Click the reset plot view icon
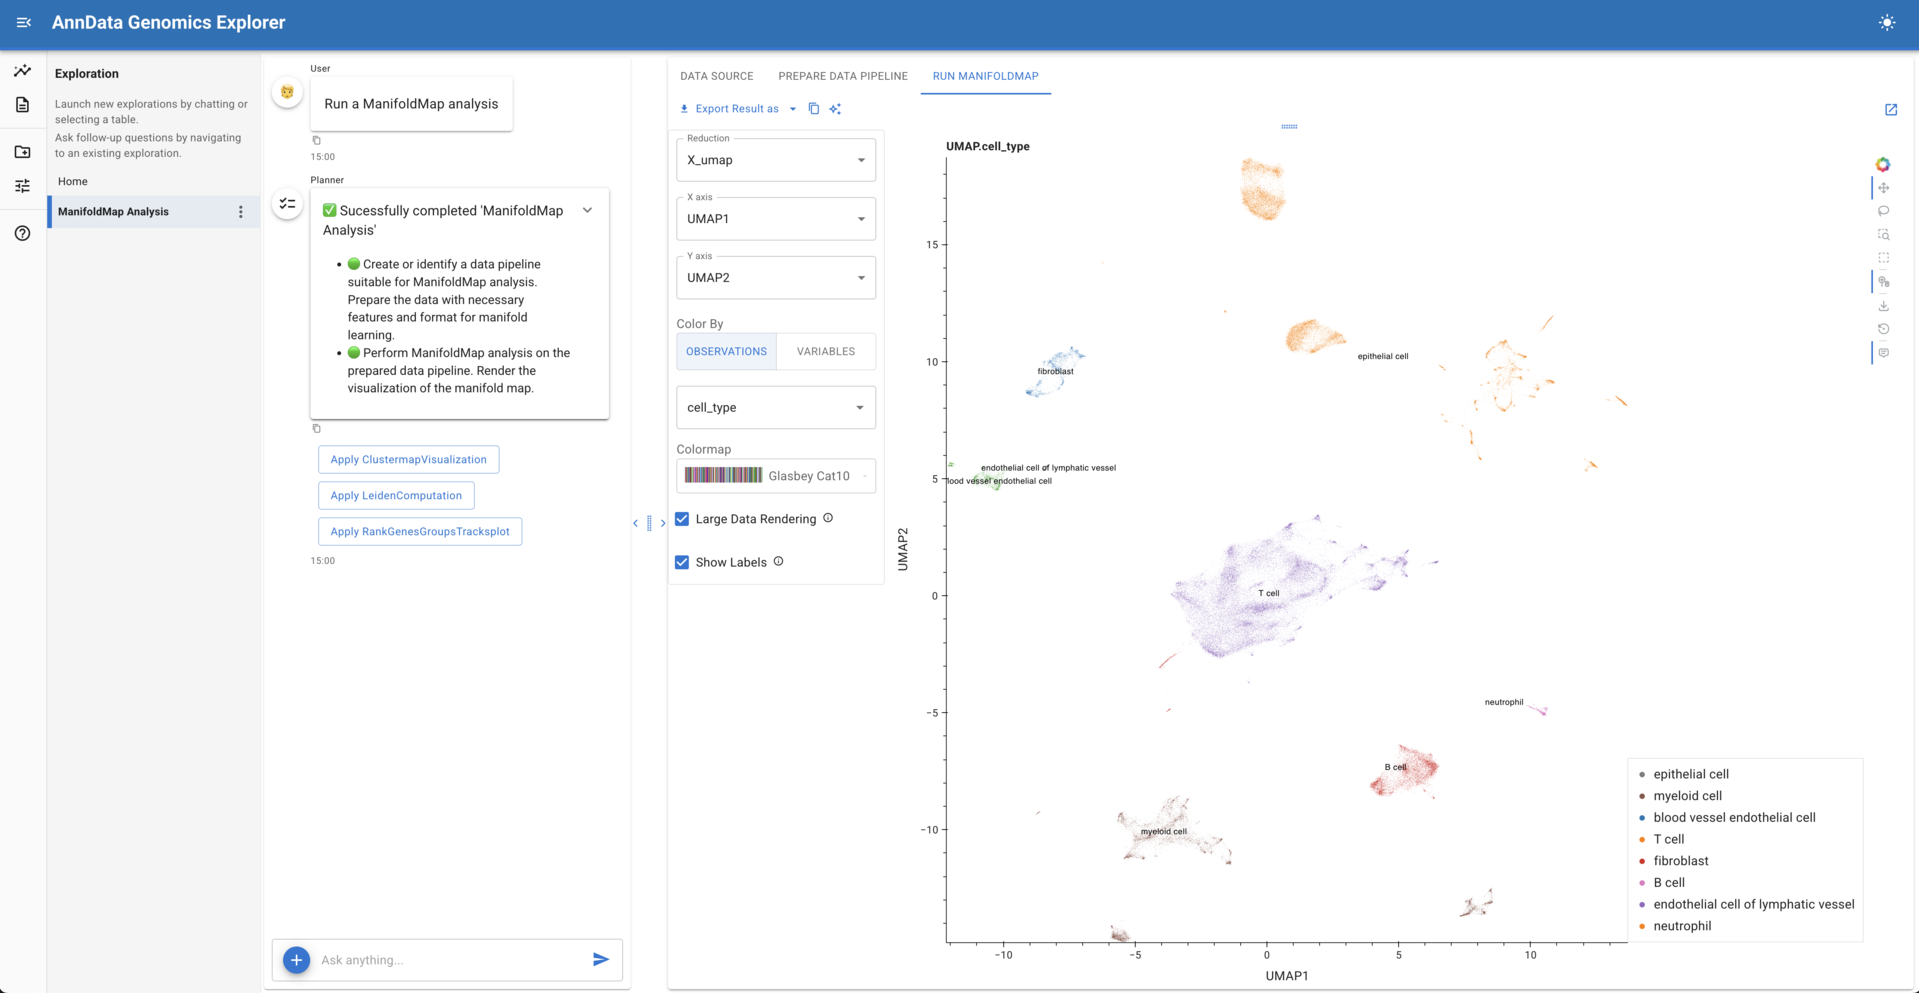Screen dimensions: 1919x993 pos(1883,329)
